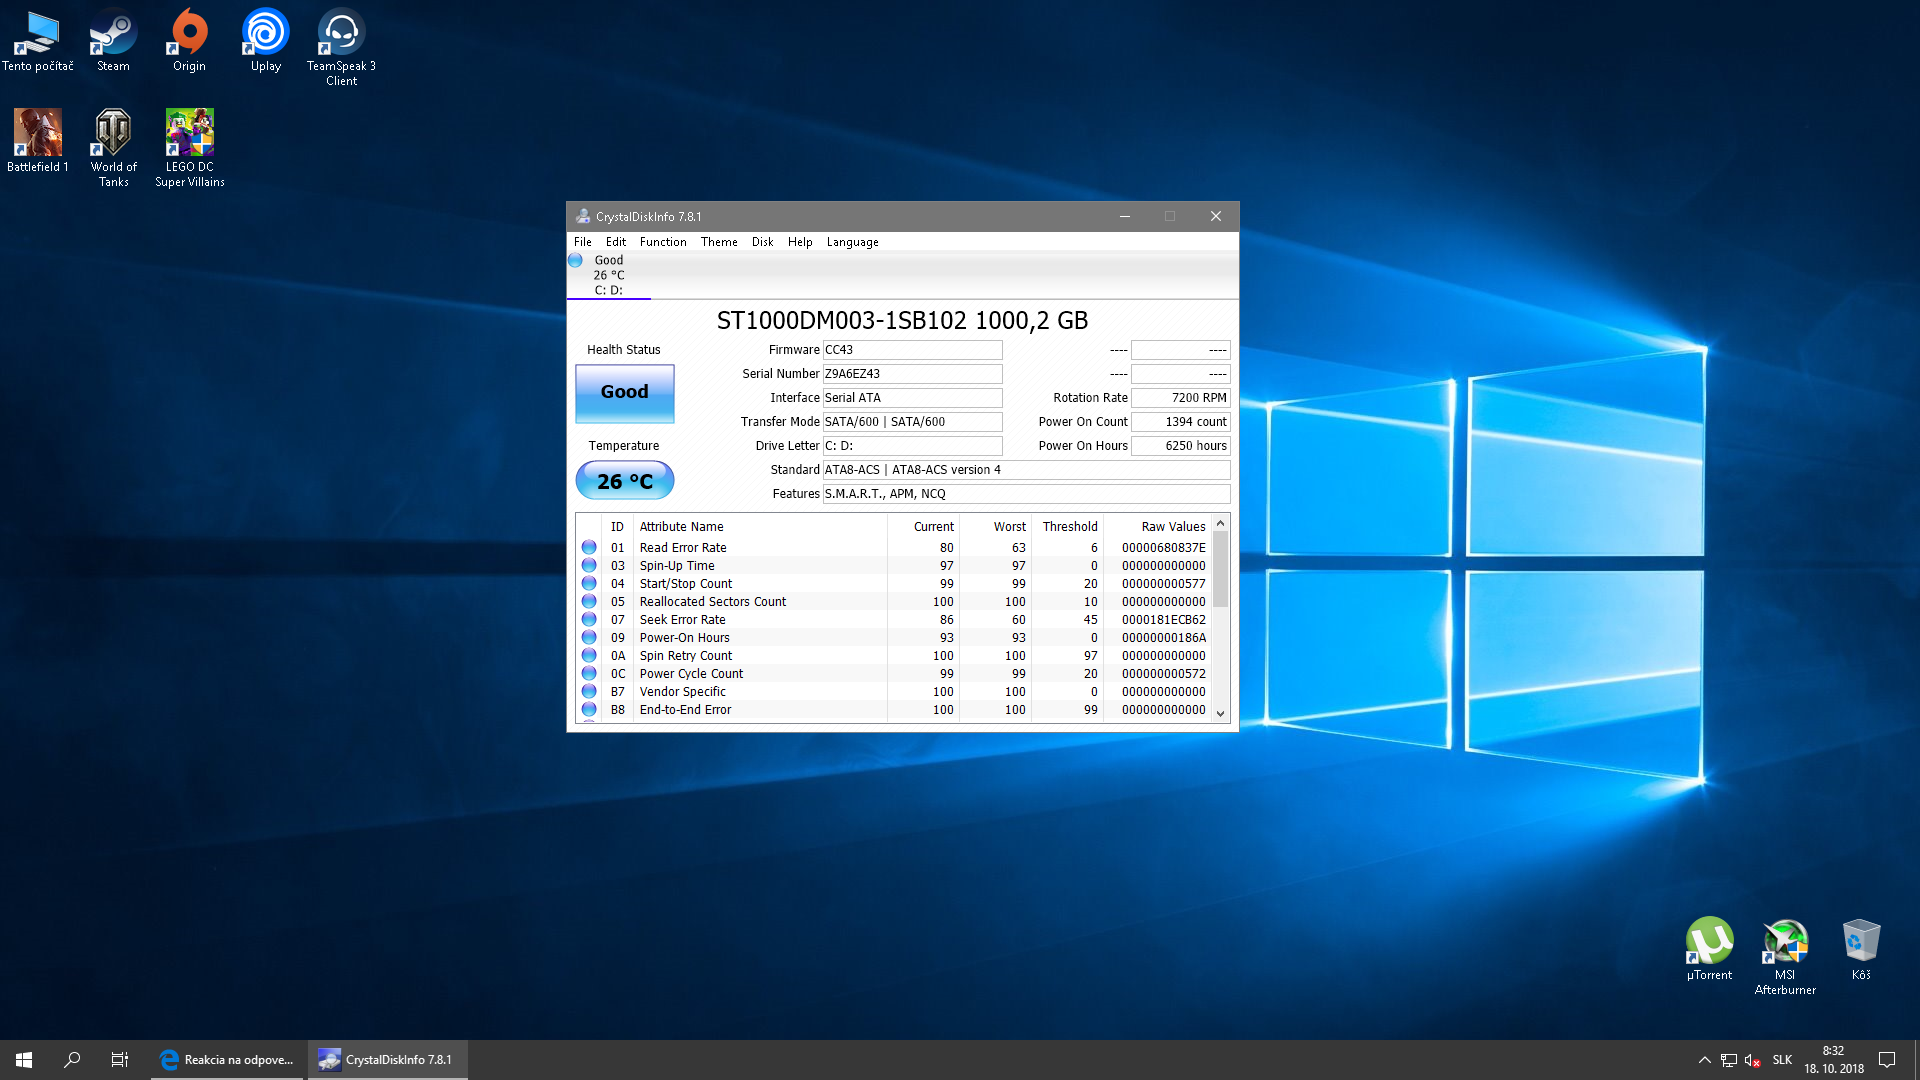
Task: Open the Windows Start menu
Action: 24,1060
